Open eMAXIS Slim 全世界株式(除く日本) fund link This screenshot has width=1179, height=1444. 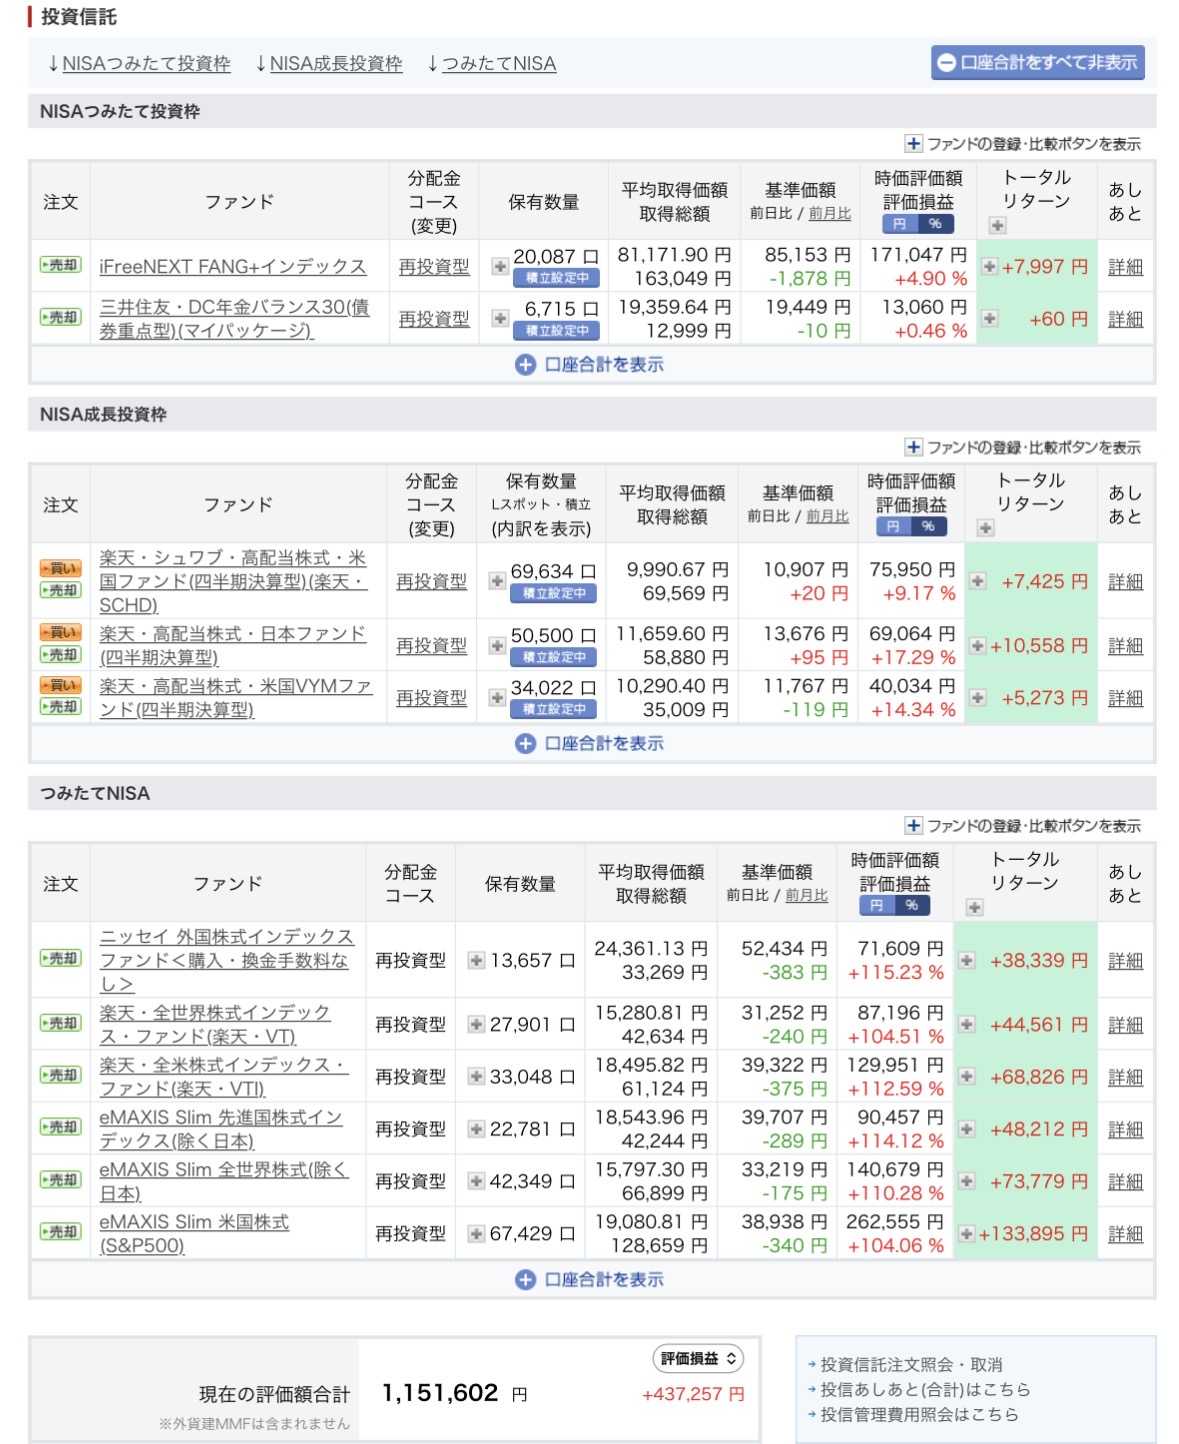click(224, 1181)
